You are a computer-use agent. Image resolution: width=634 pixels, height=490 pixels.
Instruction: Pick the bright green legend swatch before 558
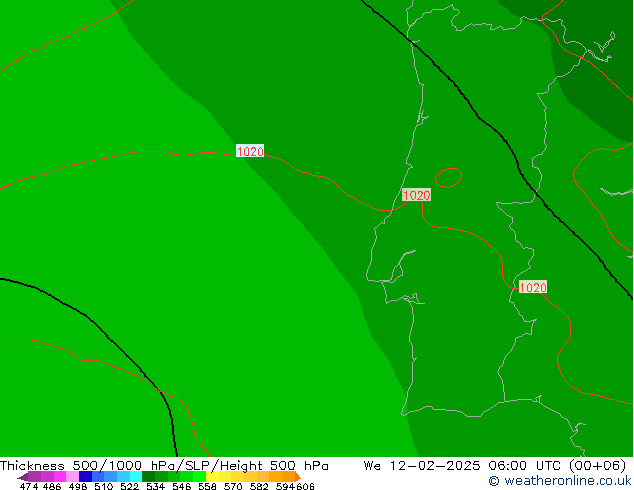click(200, 476)
